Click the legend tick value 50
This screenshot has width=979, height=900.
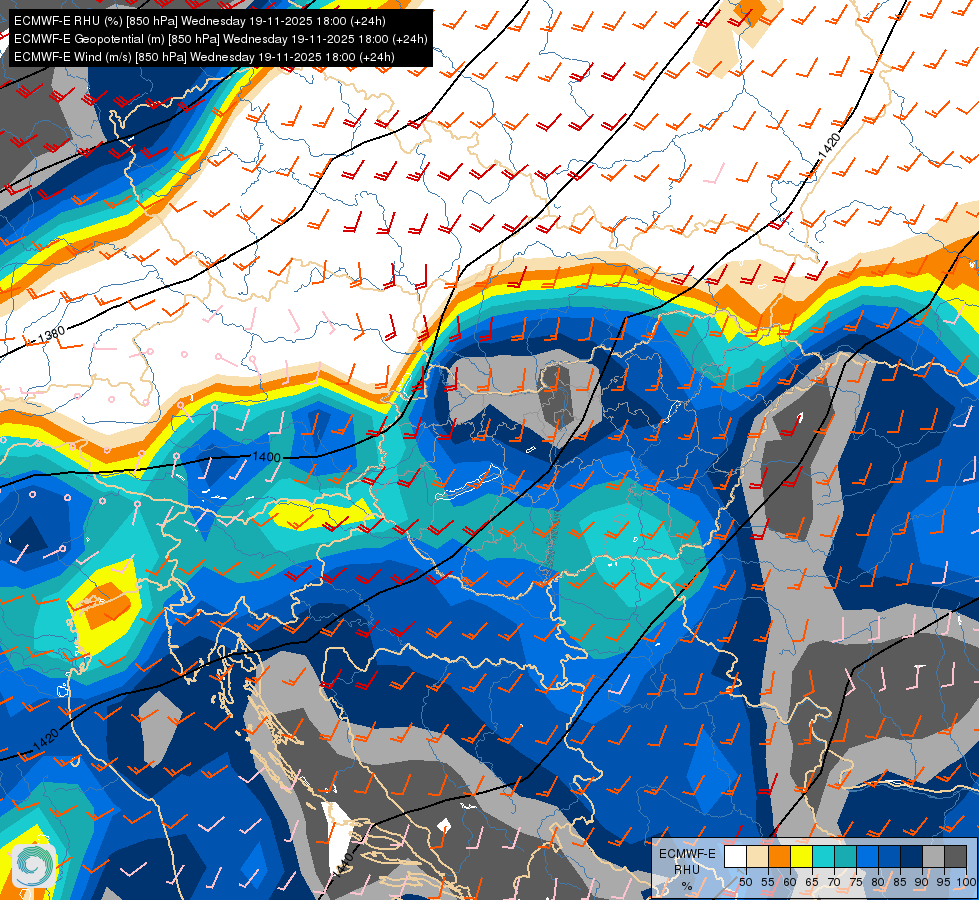tap(745, 882)
